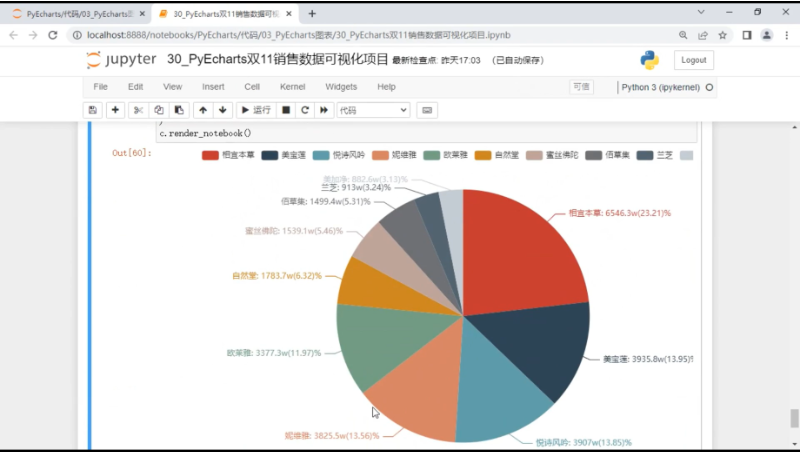Toggle the 自然堂 orange legend item
This screenshot has width=800, height=453.
click(497, 155)
